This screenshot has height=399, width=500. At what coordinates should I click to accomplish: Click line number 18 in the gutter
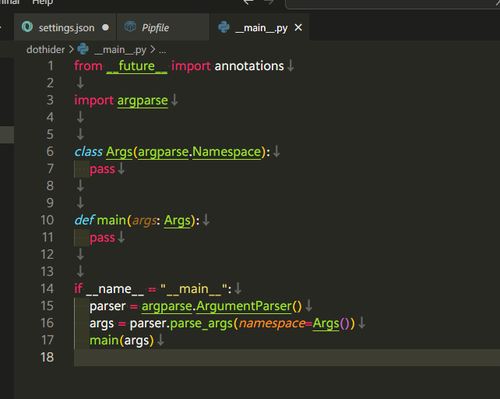coord(47,357)
